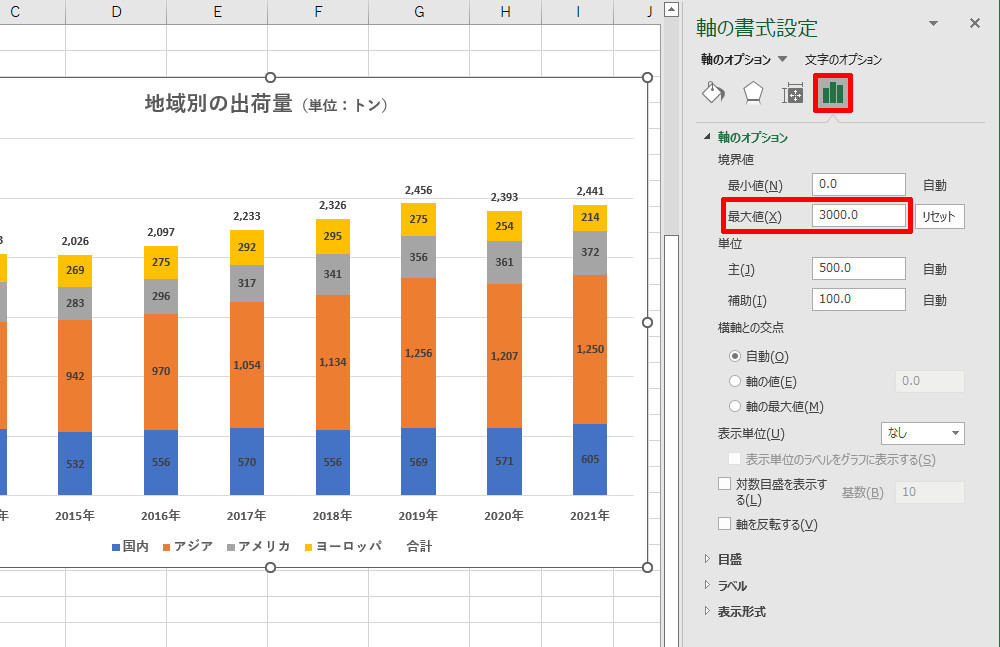
Task: Select the 自動 crossing radio button
Action: [736, 358]
